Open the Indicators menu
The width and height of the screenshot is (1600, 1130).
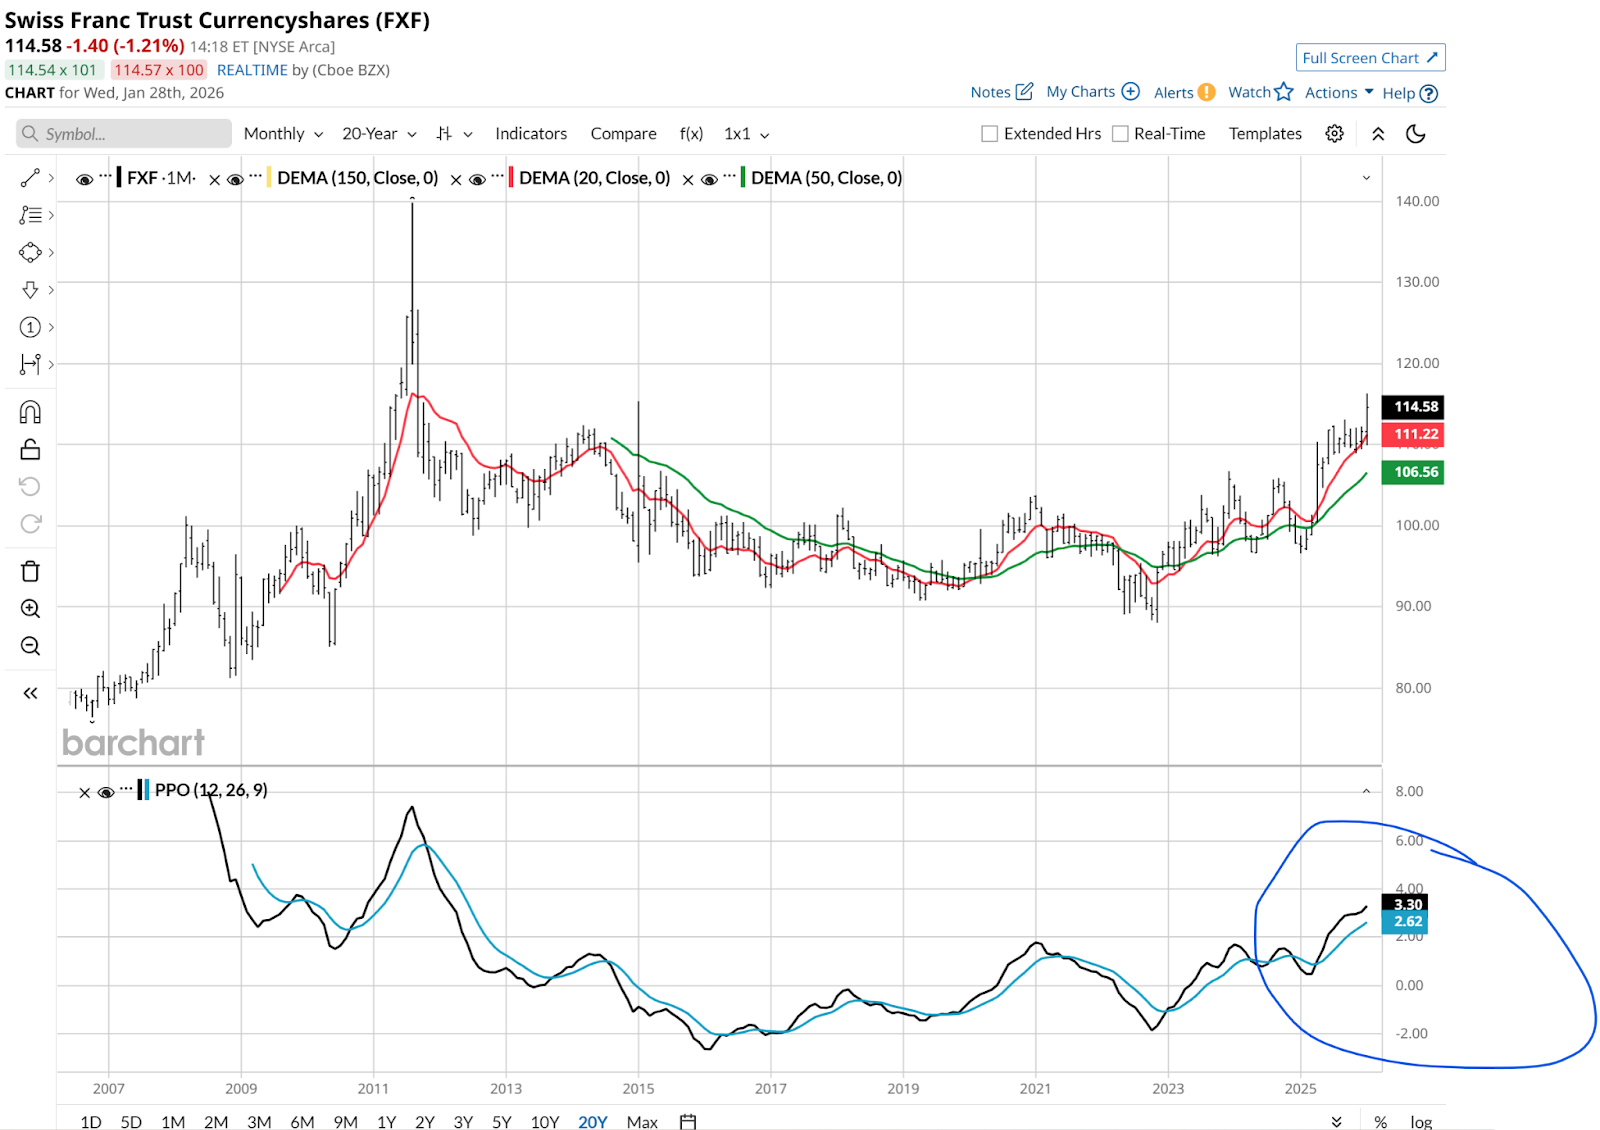530,134
